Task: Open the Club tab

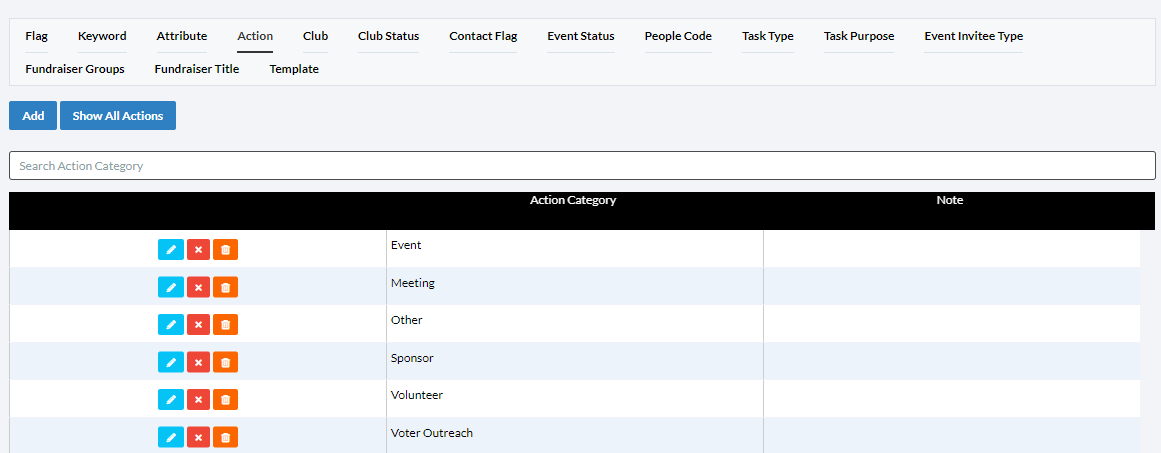Action: pos(315,36)
